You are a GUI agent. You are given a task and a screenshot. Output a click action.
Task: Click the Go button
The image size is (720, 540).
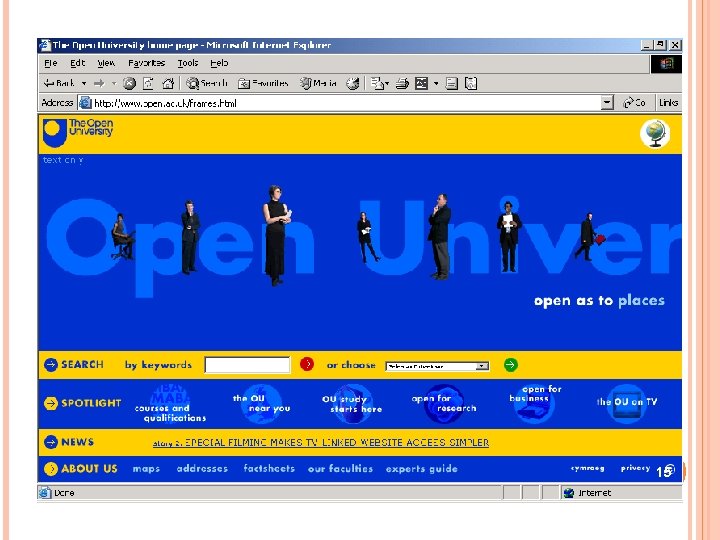click(634, 103)
